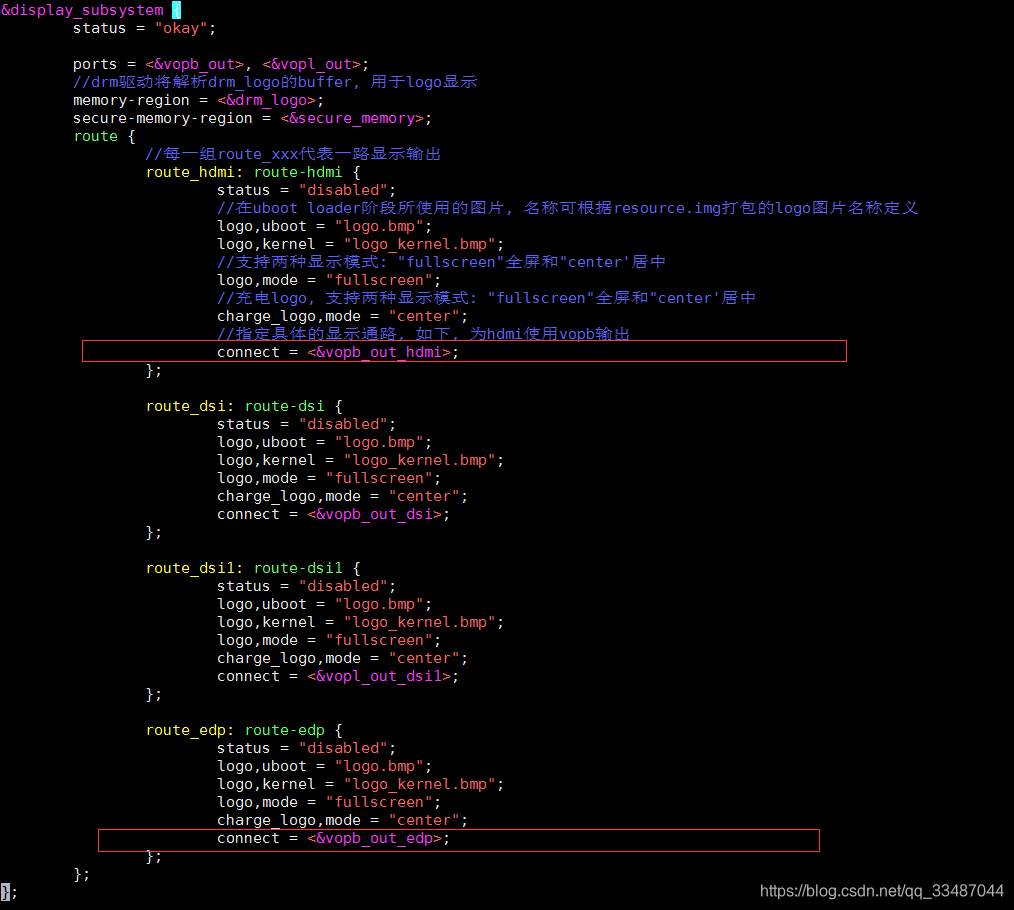Click the <&vopb_out_dsi> connect value

point(374,514)
